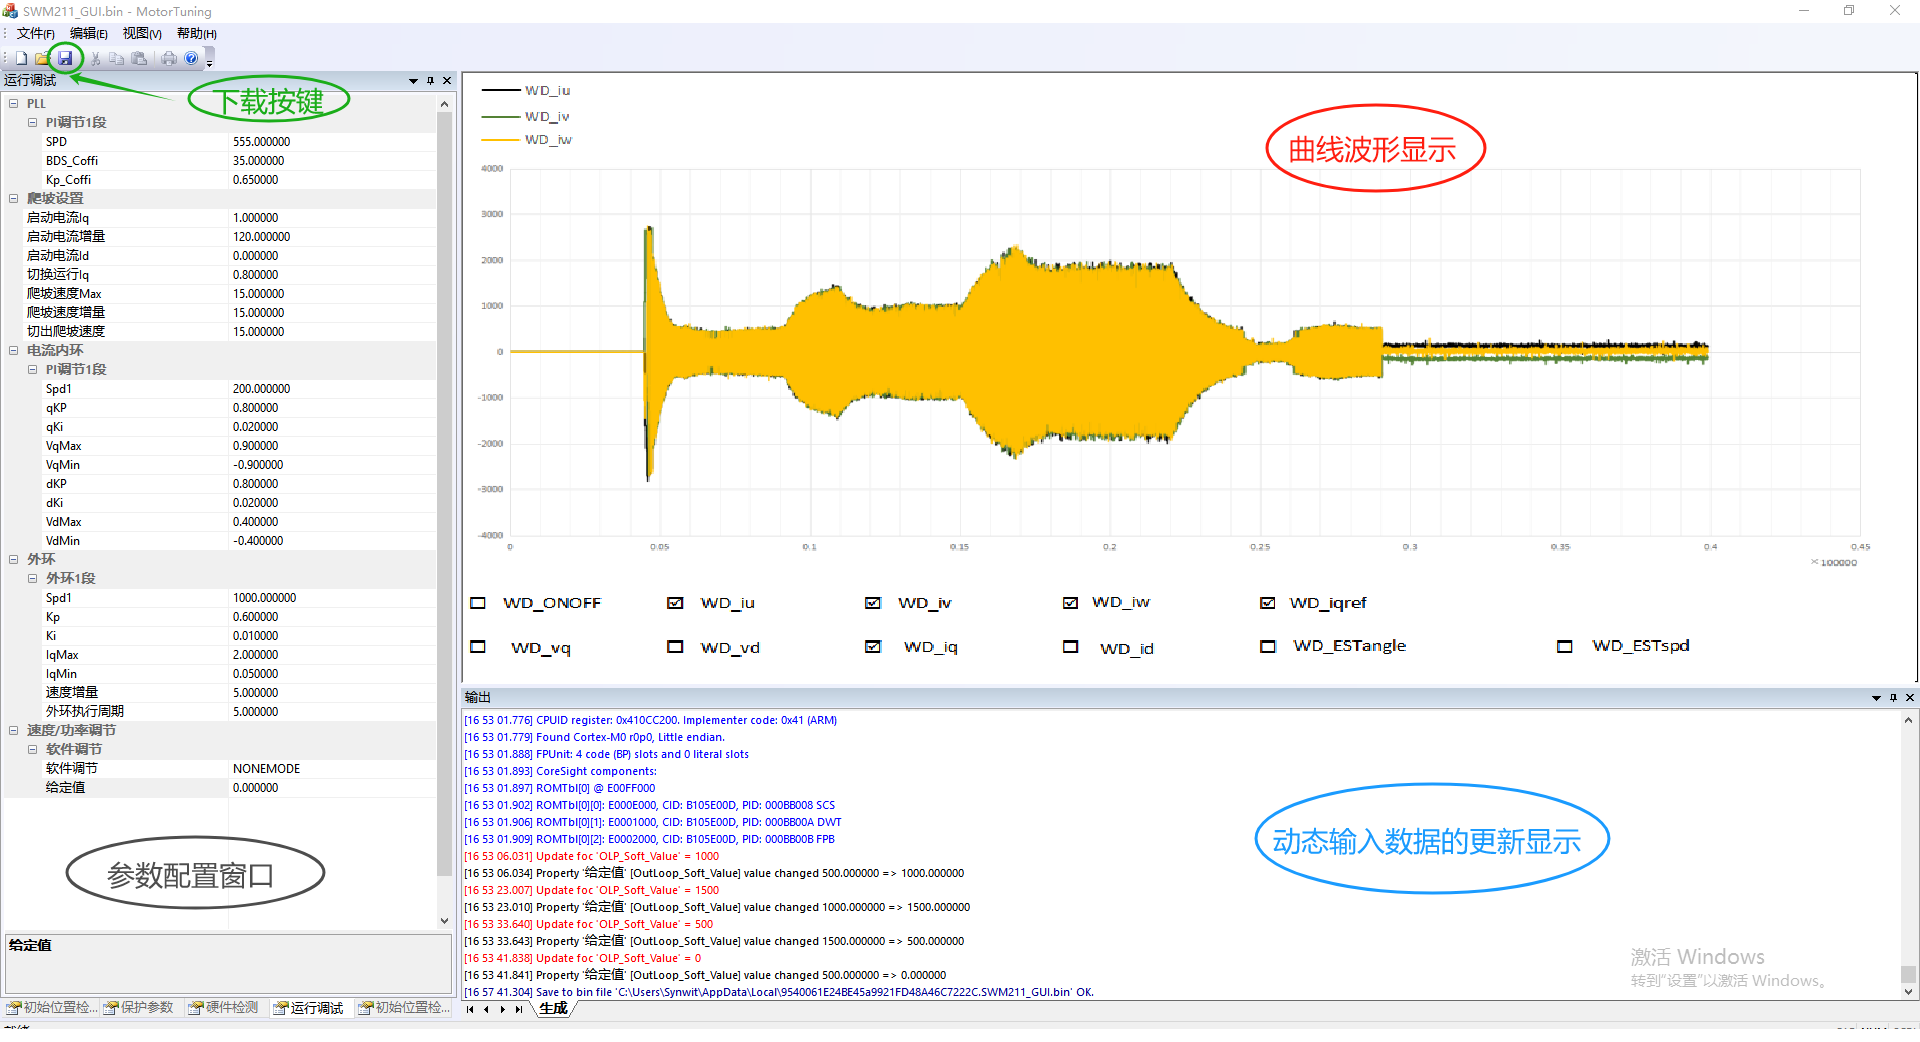Image resolution: width=1920 pixels, height=1042 pixels.
Task: Uncheck the WD_iu curve checkbox
Action: pyautogui.click(x=675, y=603)
